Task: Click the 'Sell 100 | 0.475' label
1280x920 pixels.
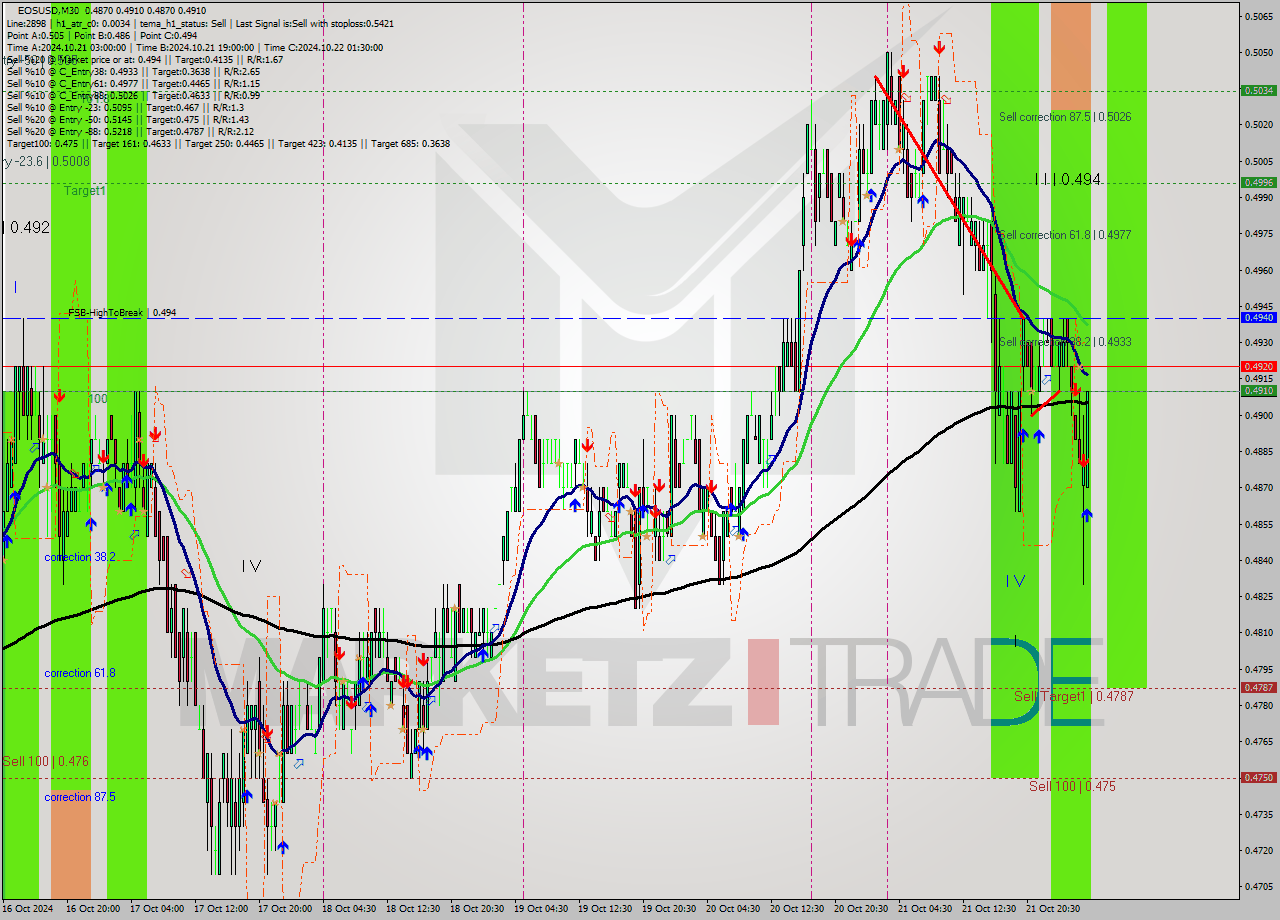Action: pyautogui.click(x=1072, y=786)
